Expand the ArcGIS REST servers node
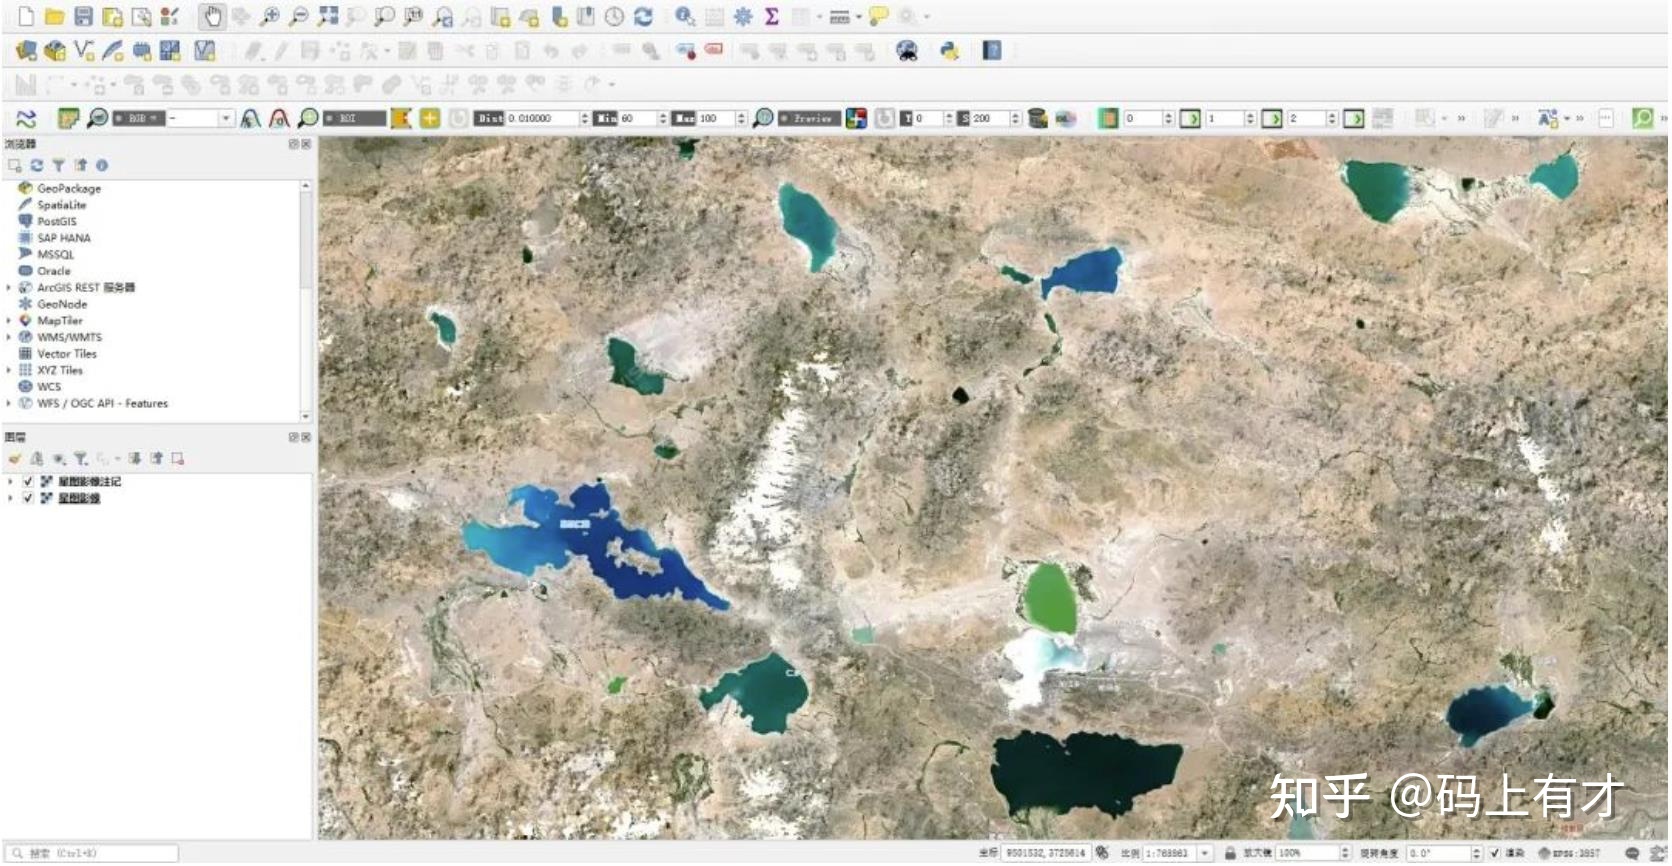This screenshot has width=1672, height=866. (x=9, y=287)
